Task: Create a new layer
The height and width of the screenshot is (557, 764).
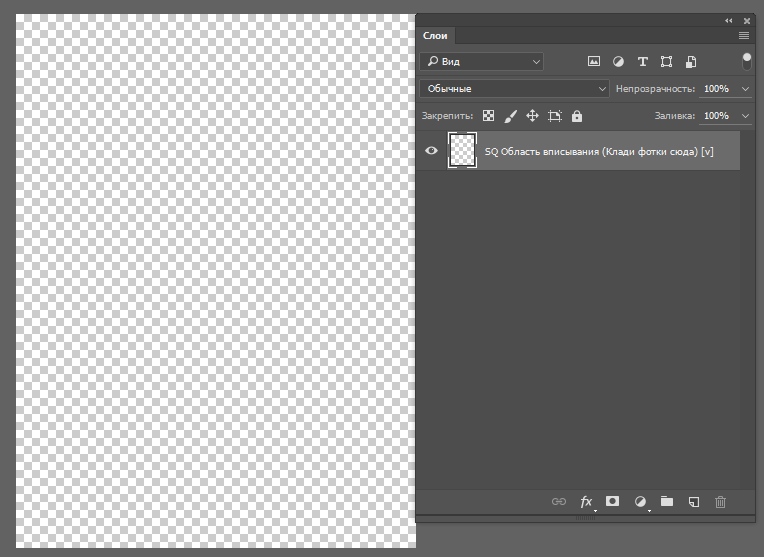Action: (x=694, y=501)
